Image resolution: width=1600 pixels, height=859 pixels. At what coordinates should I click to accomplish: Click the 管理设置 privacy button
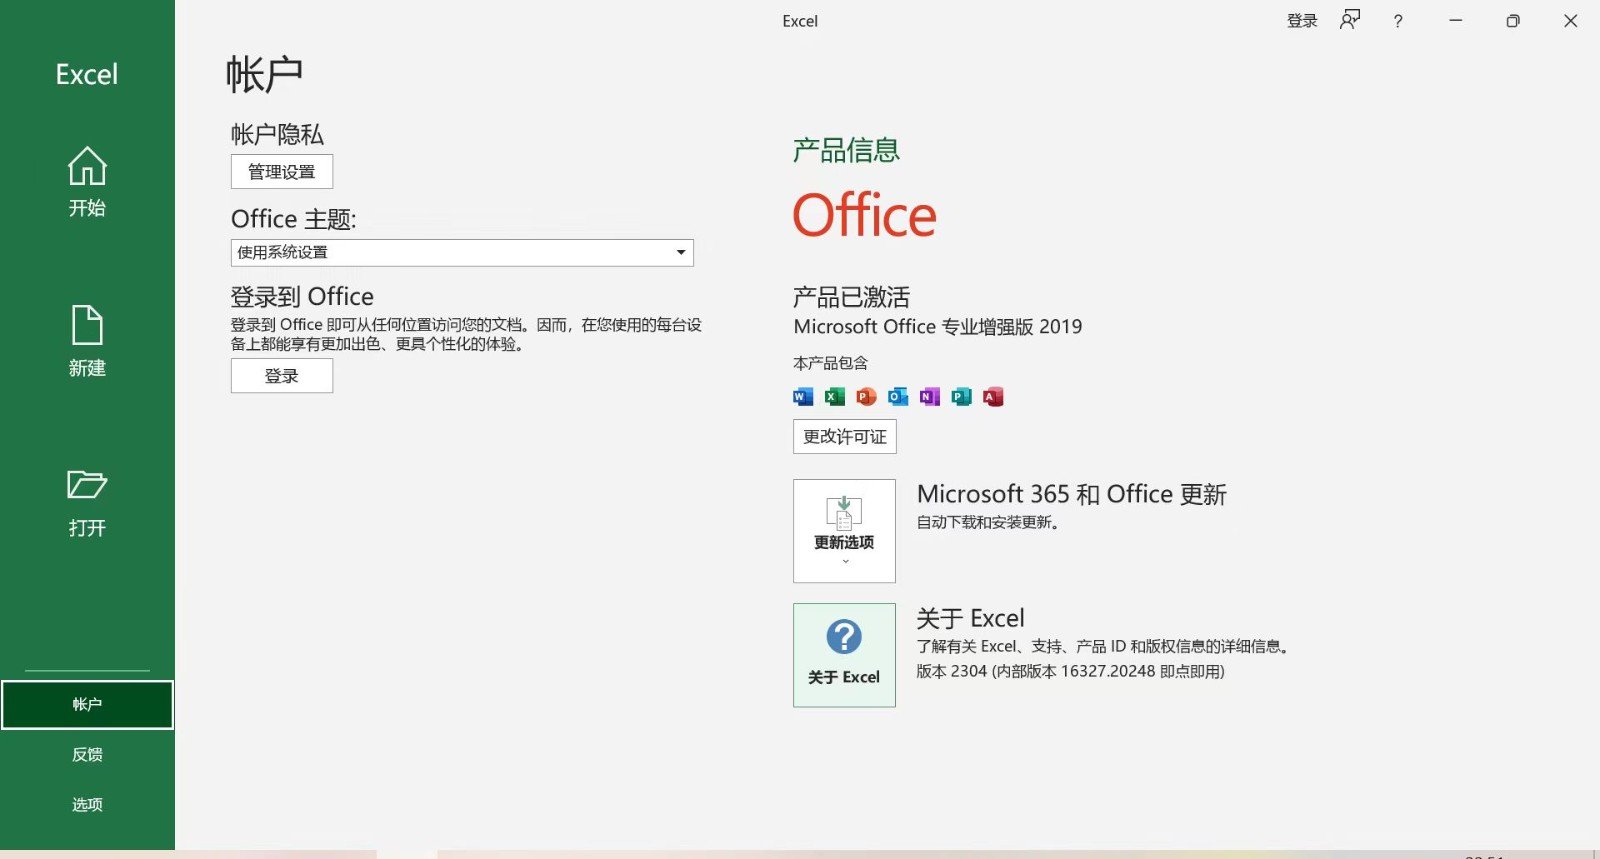282,172
